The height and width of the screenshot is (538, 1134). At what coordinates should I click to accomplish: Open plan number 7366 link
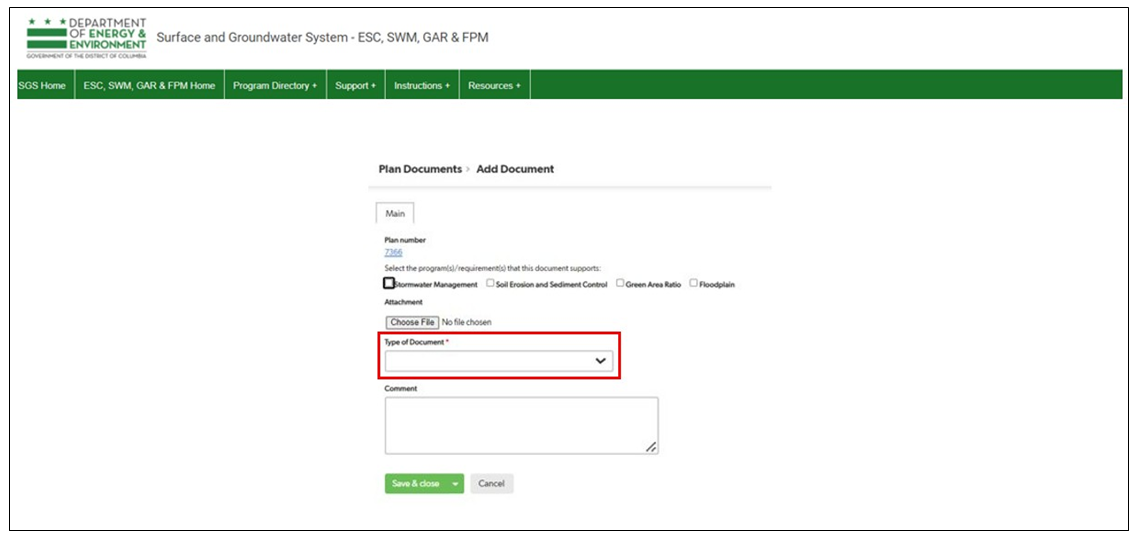click(x=393, y=252)
